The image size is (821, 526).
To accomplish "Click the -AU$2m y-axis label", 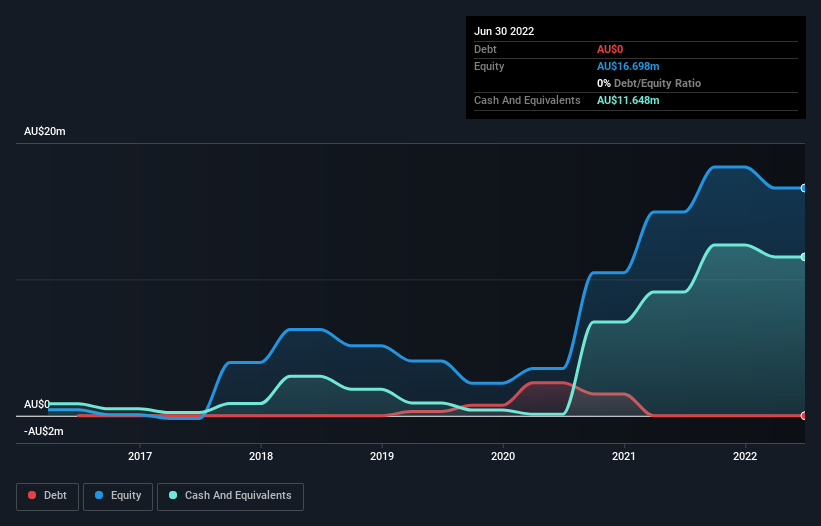I will tap(43, 431).
